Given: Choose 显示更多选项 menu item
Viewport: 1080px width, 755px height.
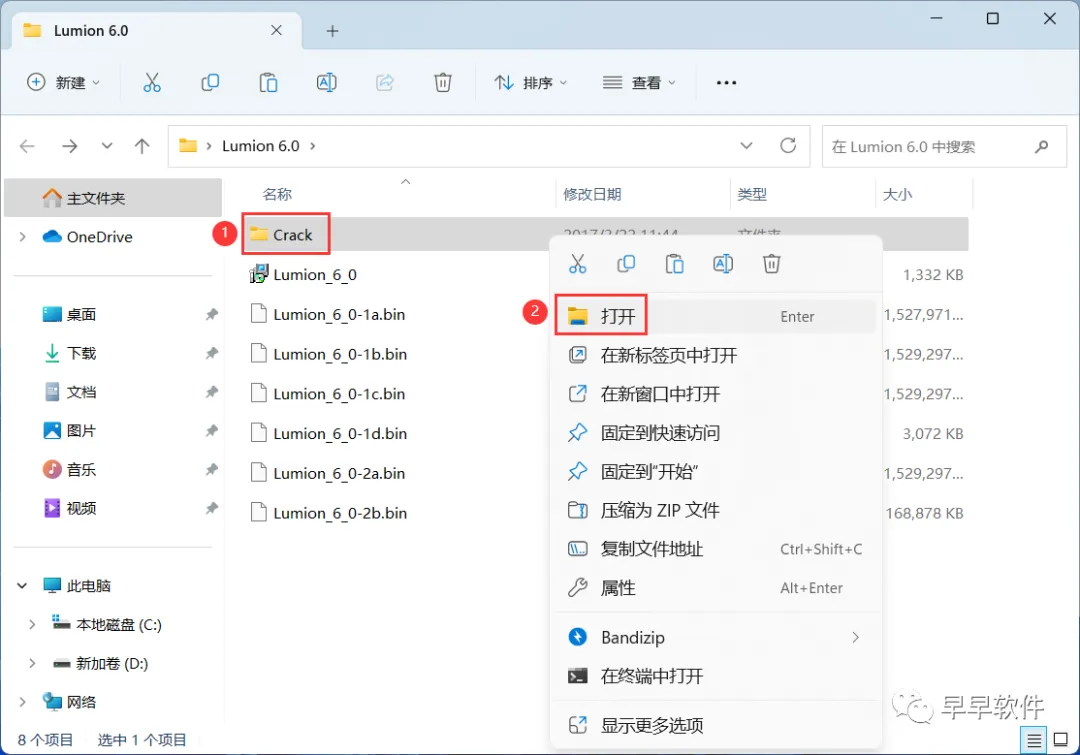Looking at the screenshot, I should pyautogui.click(x=716, y=725).
